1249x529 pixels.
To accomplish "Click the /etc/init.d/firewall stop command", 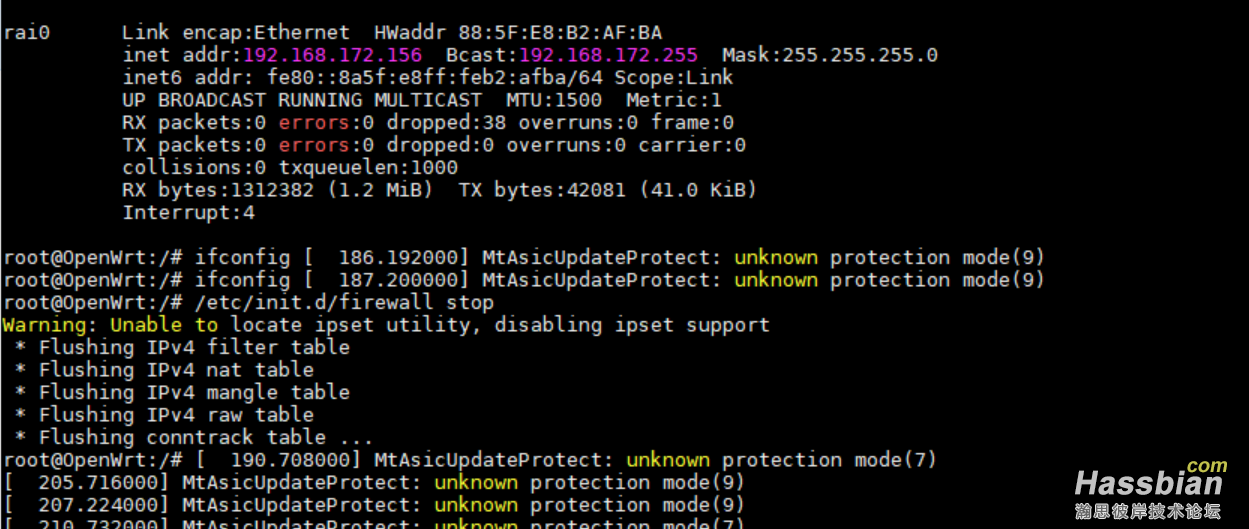I will click(x=344, y=302).
